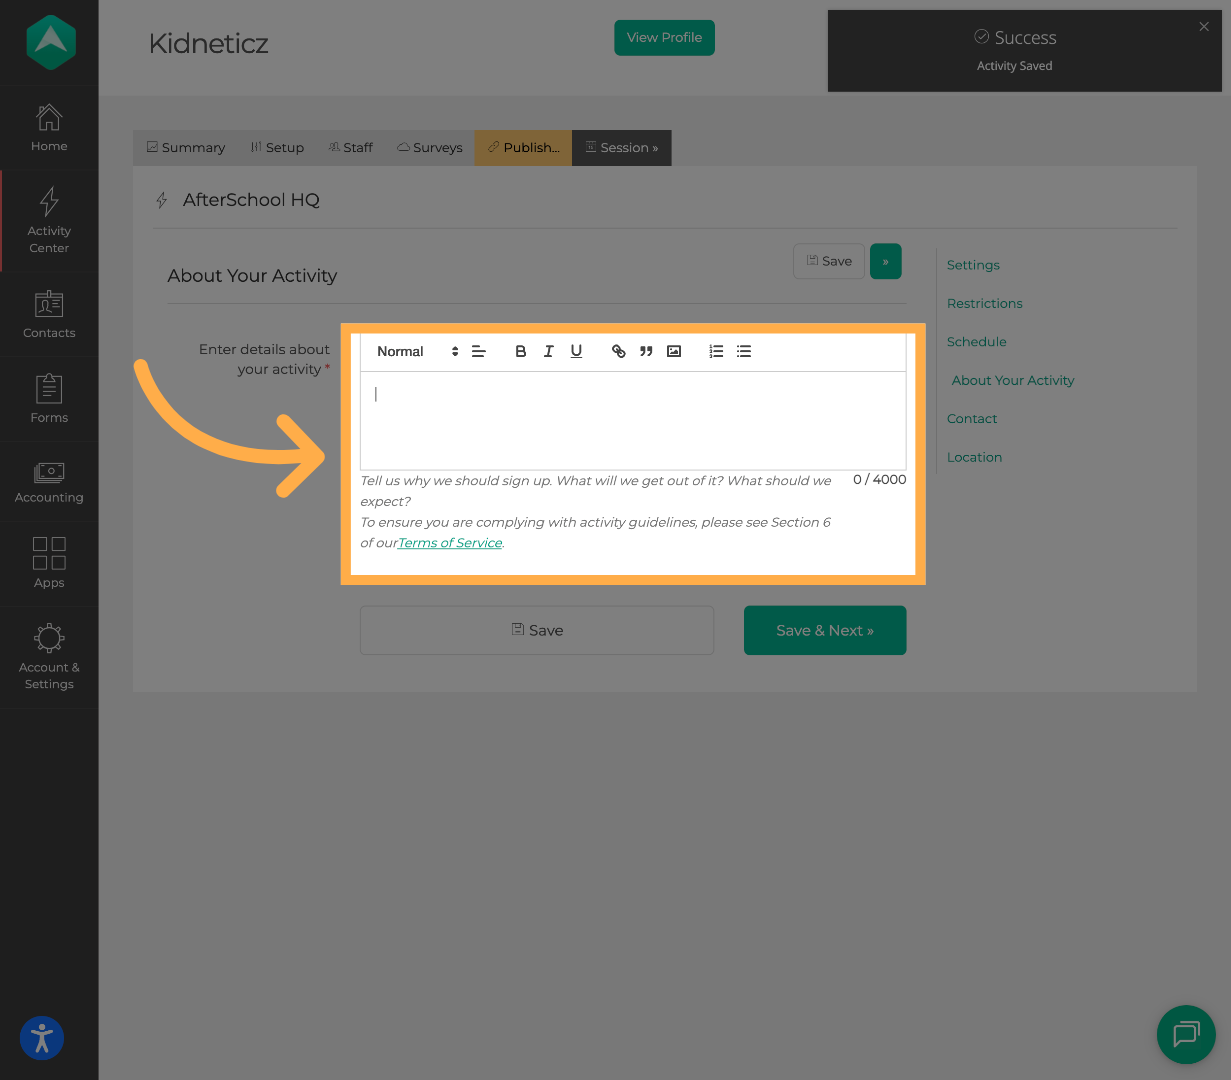
Task: Expand the next-section arrow beside Save
Action: click(885, 261)
